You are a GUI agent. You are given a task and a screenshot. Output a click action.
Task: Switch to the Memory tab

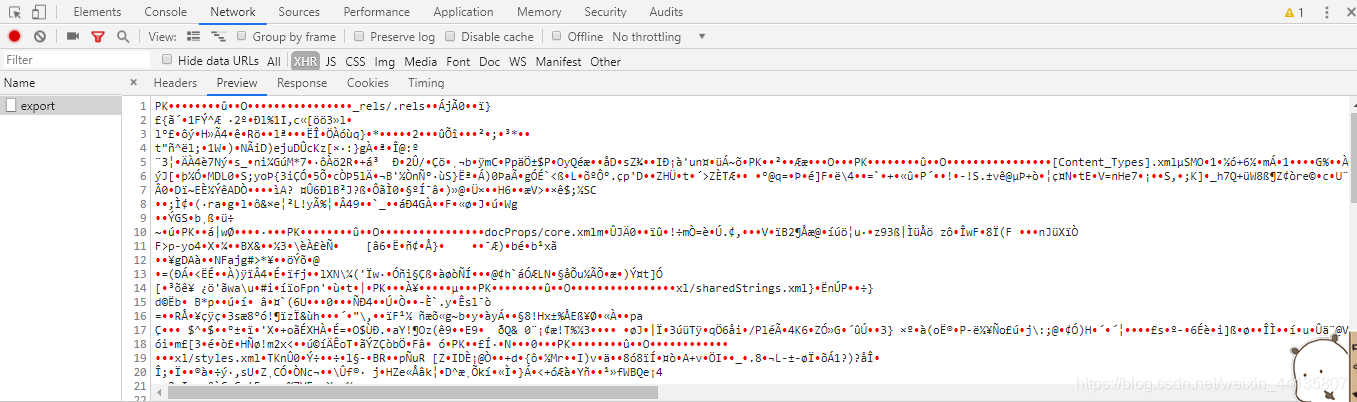pyautogui.click(x=539, y=12)
